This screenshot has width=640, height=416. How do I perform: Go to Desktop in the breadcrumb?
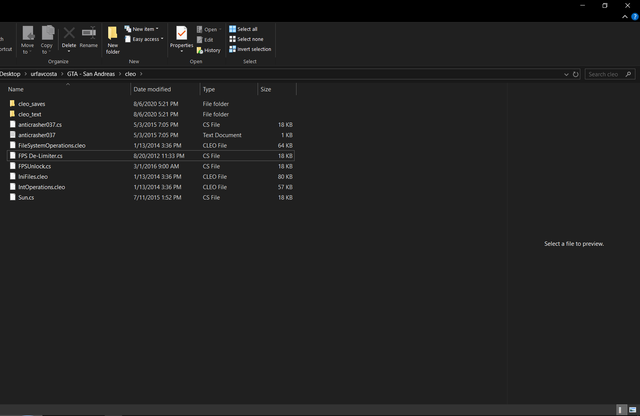coord(10,74)
